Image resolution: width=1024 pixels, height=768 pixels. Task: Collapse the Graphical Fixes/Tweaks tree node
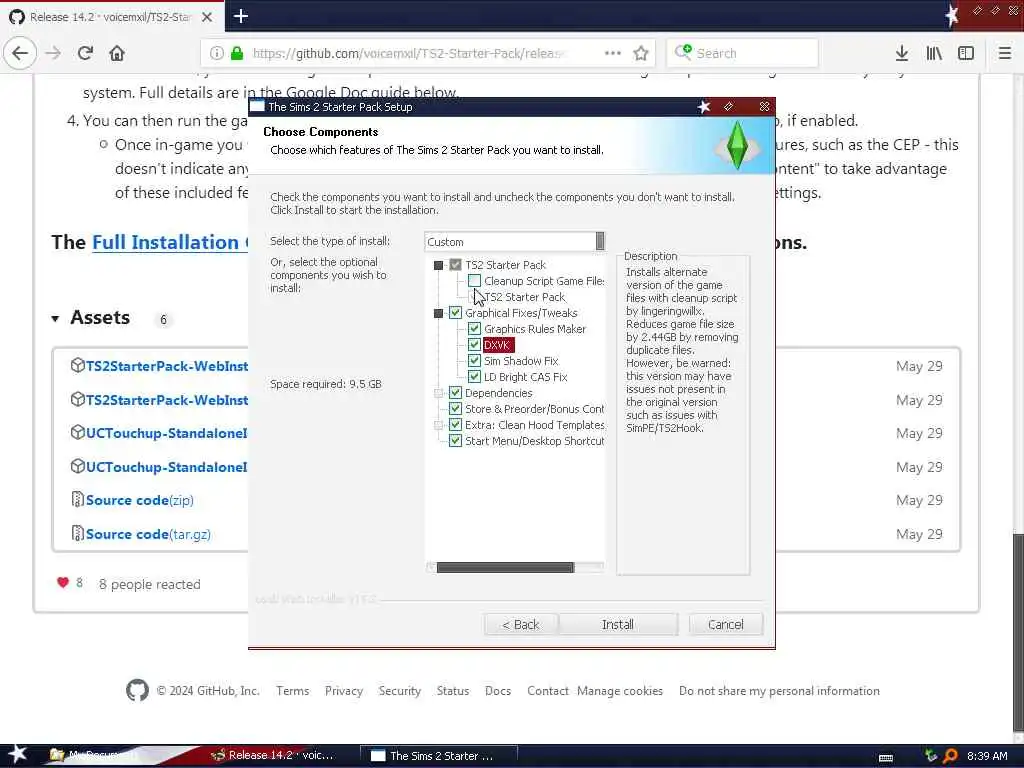pos(438,313)
